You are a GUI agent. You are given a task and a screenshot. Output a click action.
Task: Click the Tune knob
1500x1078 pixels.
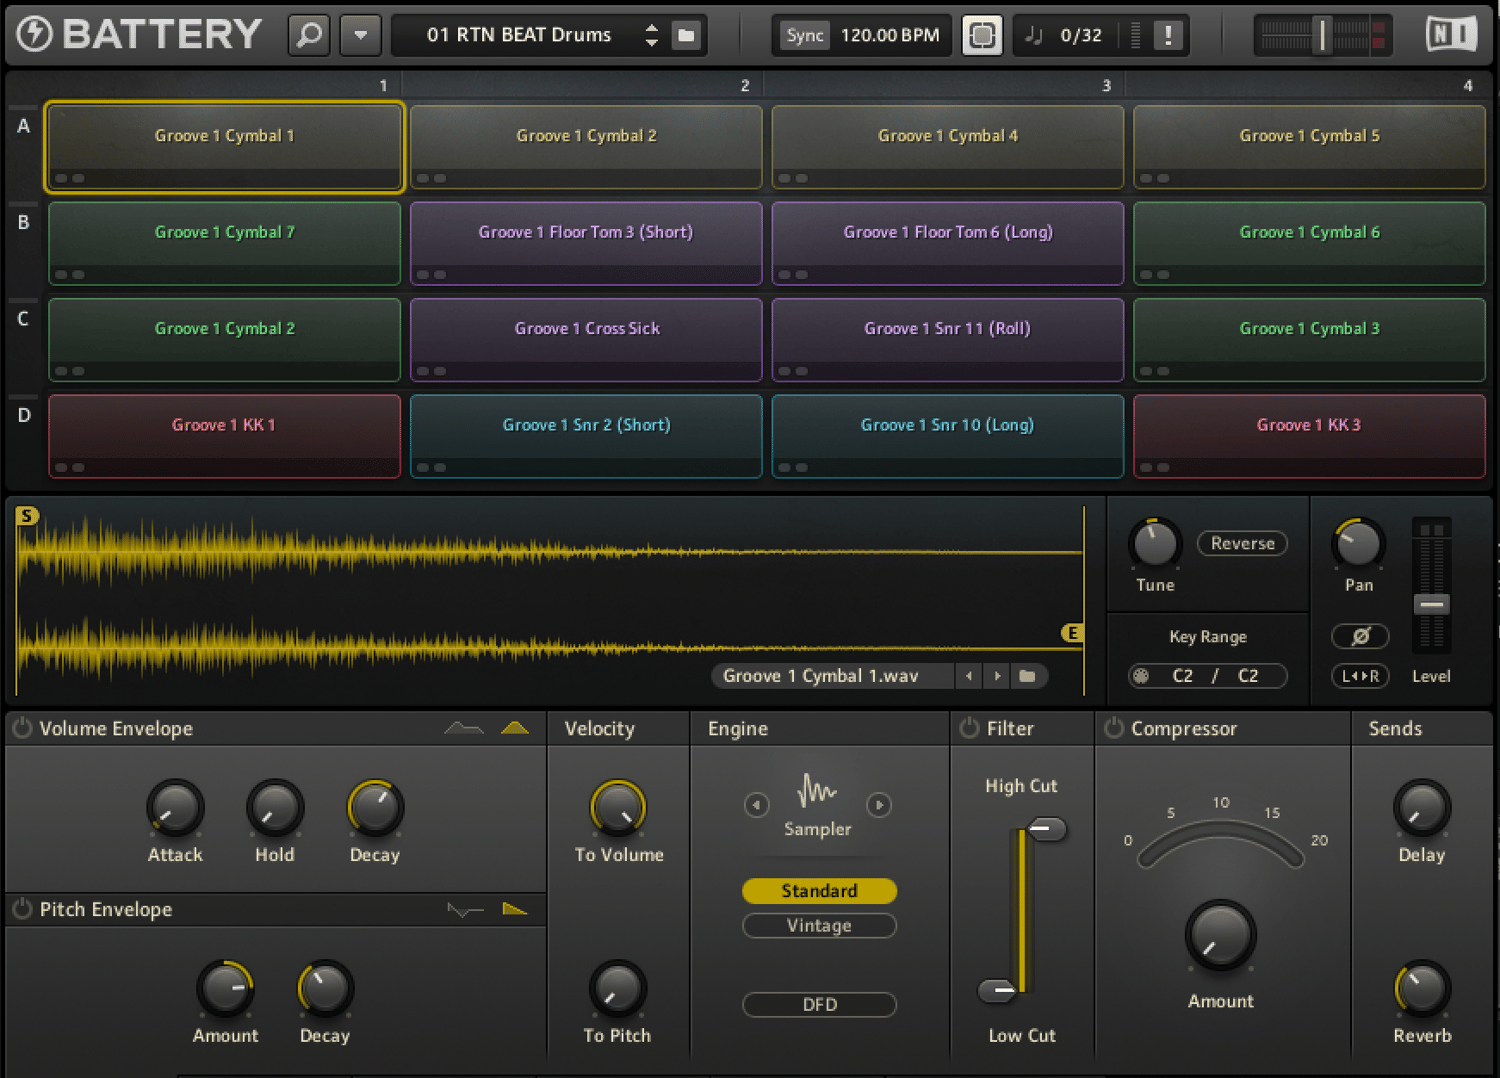coord(1155,544)
